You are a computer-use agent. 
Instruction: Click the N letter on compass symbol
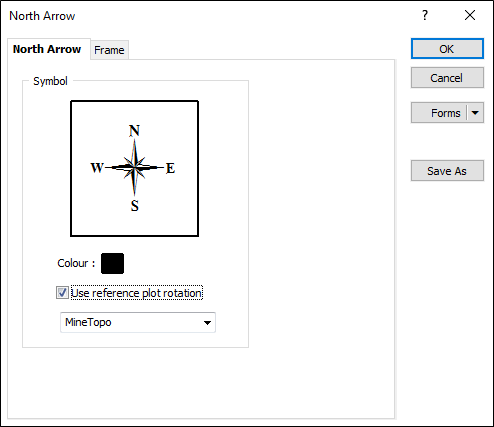pyautogui.click(x=134, y=130)
